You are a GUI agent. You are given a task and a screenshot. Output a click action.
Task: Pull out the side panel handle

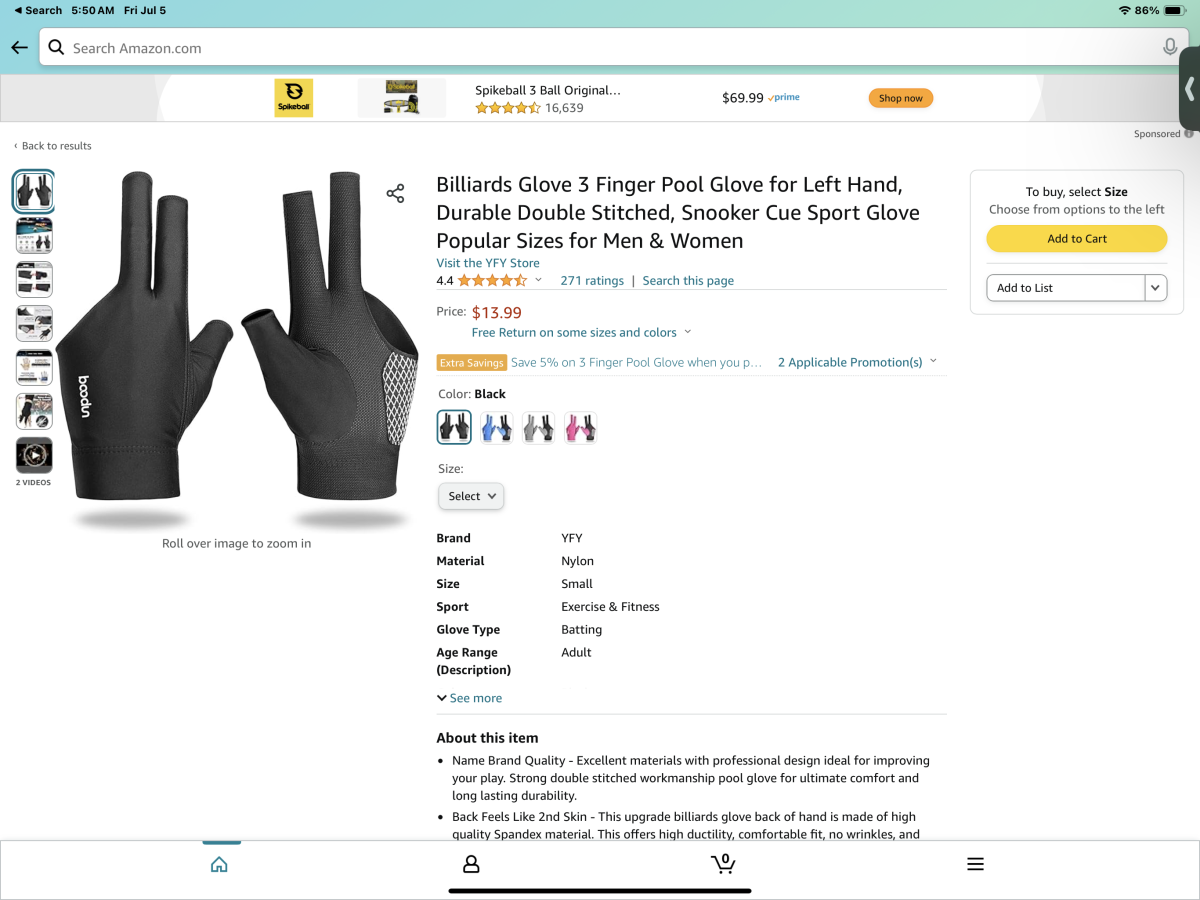tap(1190, 88)
